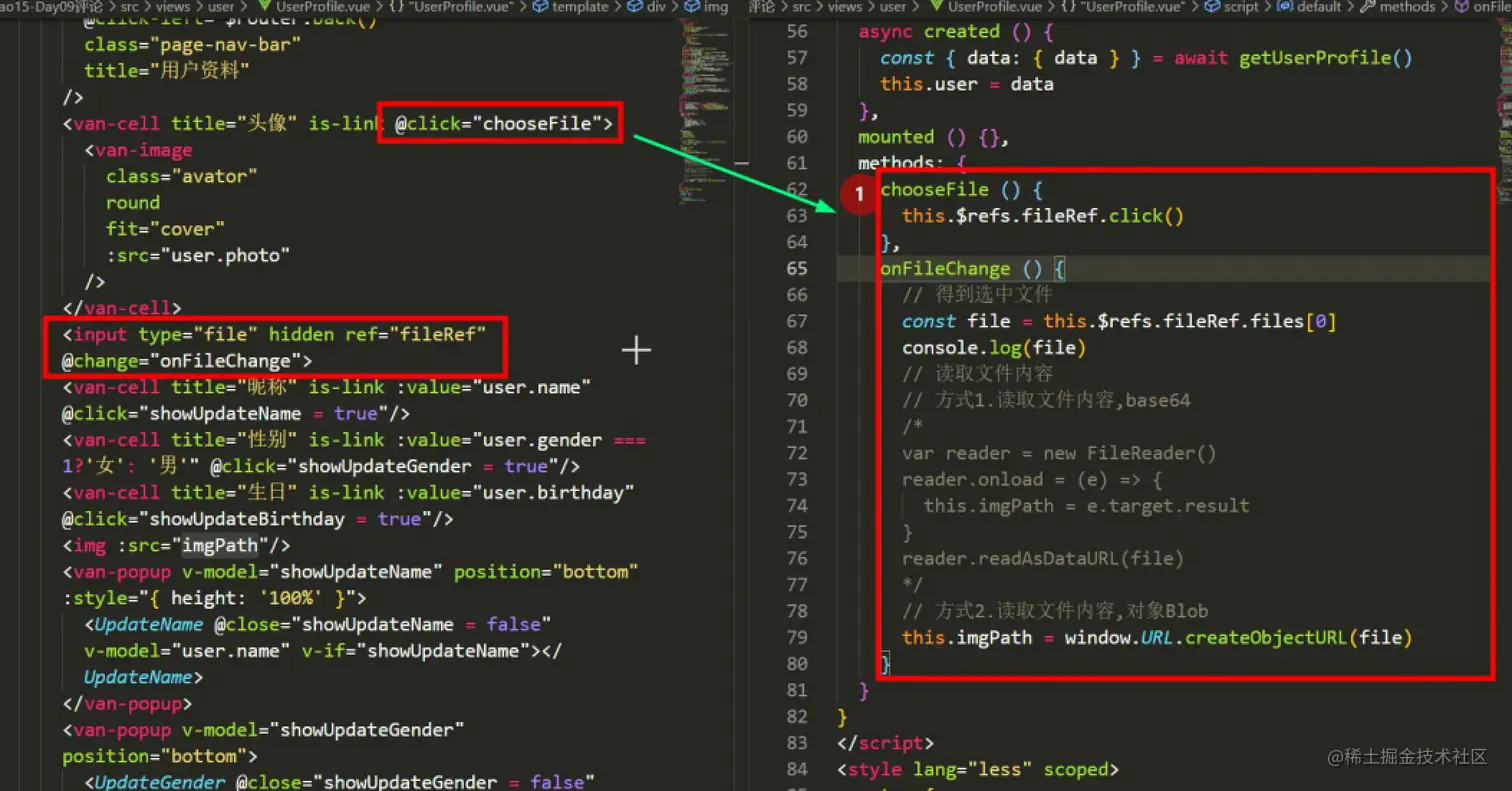Click the Vue file icon in script editor breadcrumb
1512x791 pixels.
tap(936, 7)
